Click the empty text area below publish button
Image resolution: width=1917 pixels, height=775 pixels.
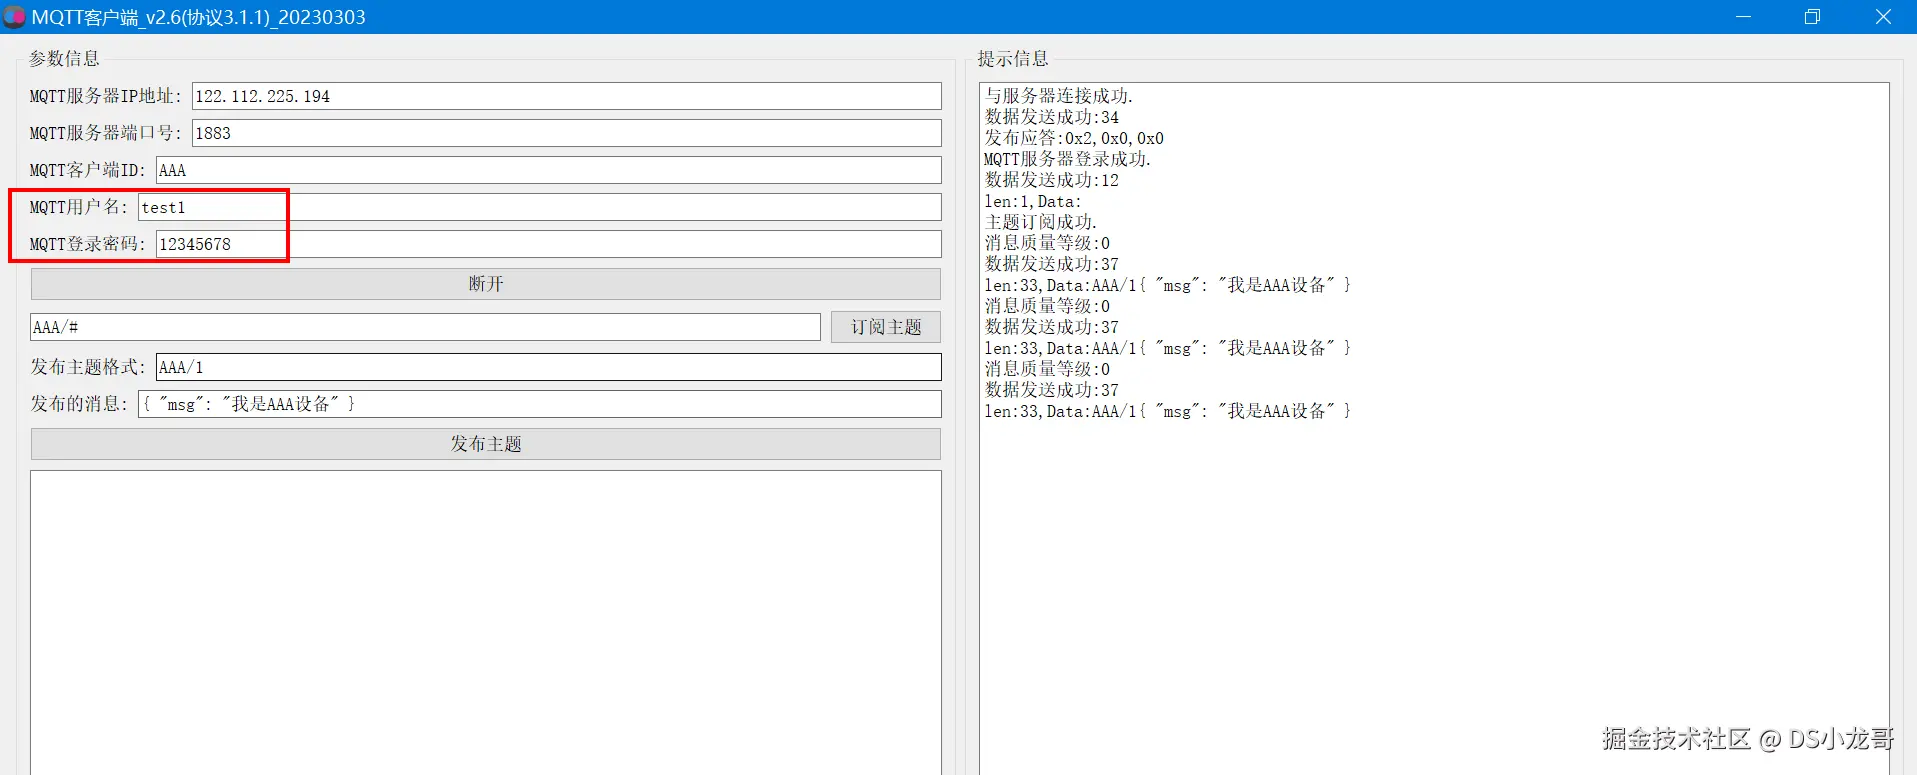click(485, 622)
